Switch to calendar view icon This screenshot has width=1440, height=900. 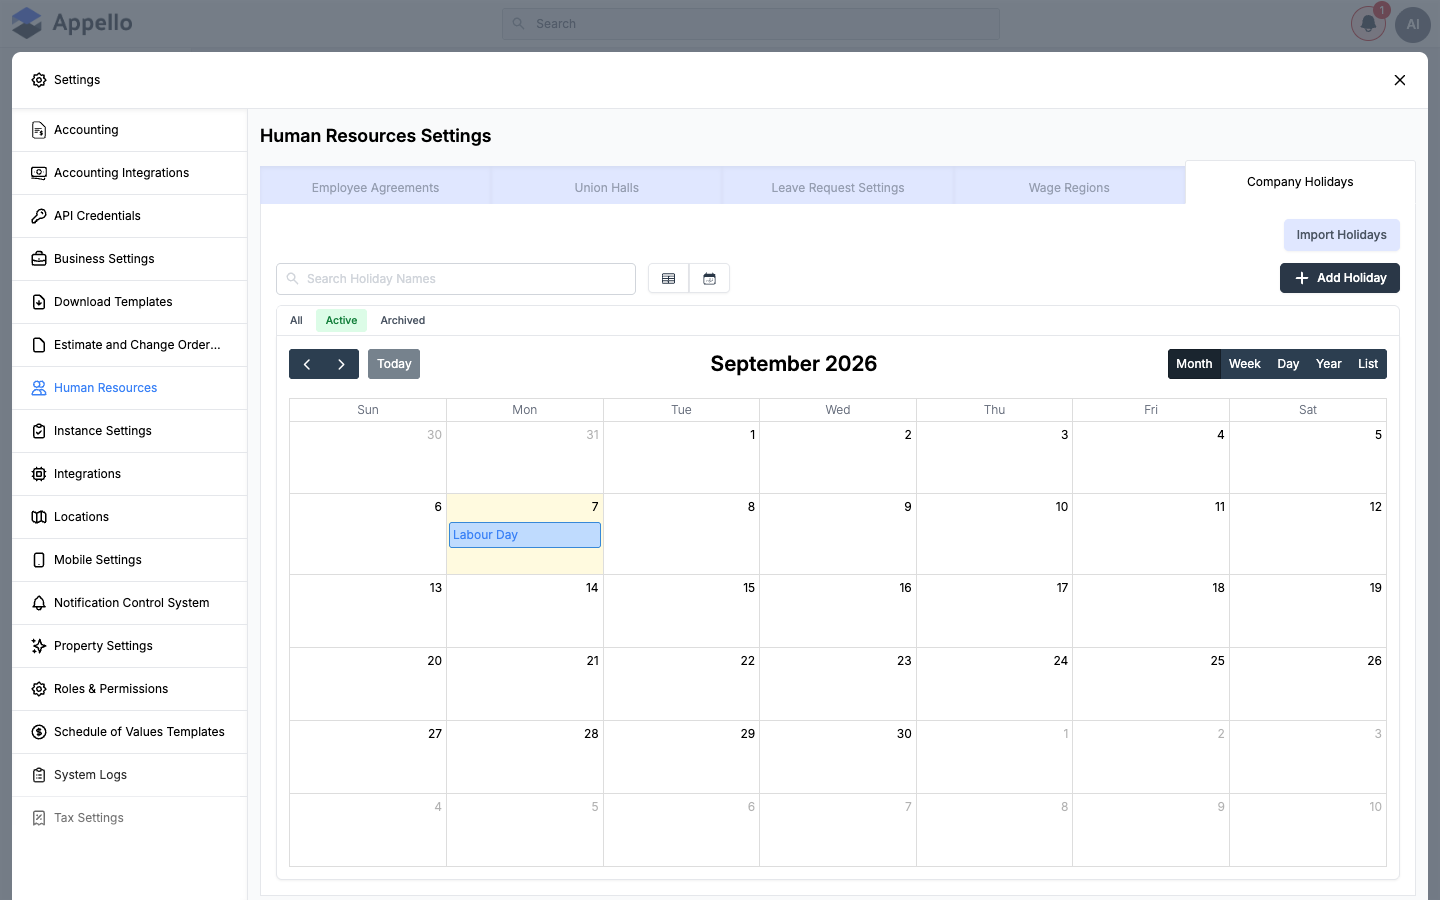coord(709,279)
